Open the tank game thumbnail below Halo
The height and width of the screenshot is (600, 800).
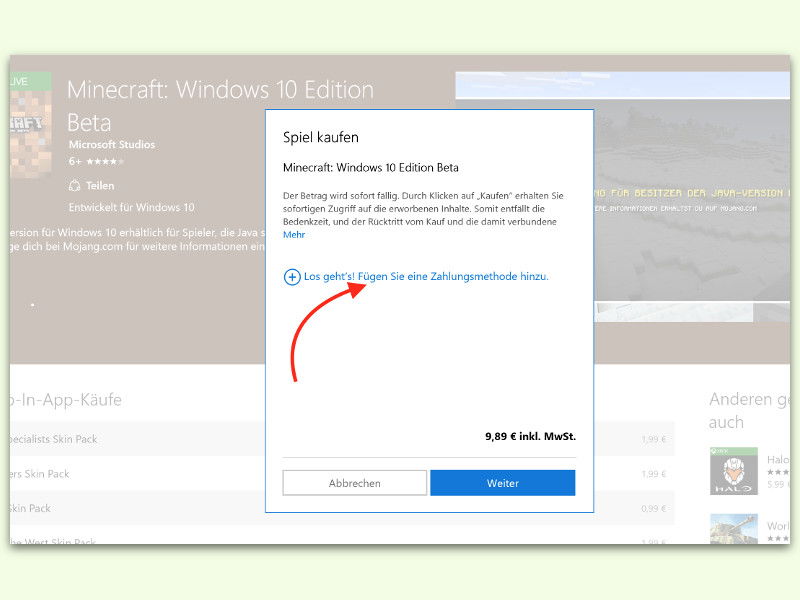point(734,529)
